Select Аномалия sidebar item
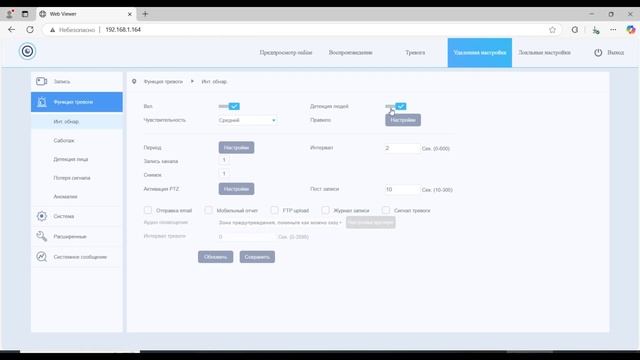The image size is (640, 360). pos(77,197)
